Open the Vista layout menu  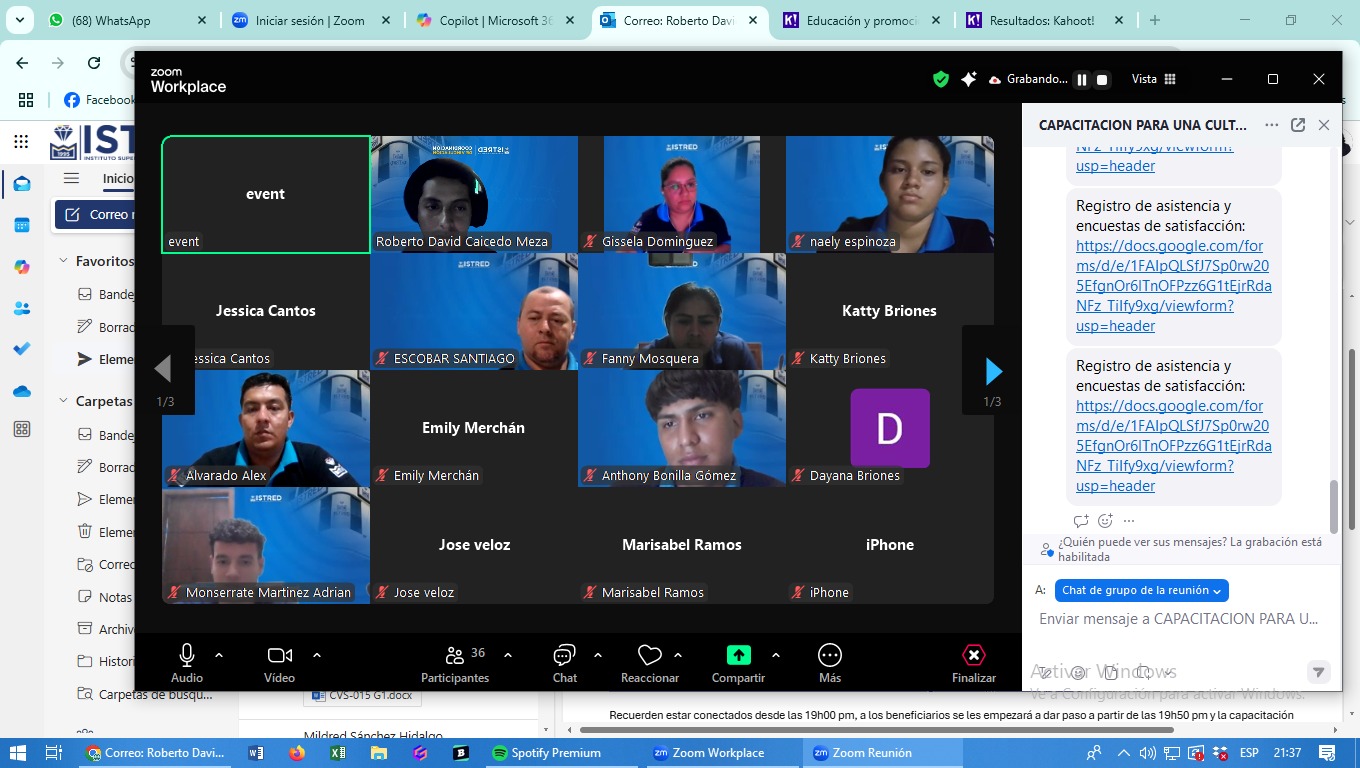tap(1153, 79)
